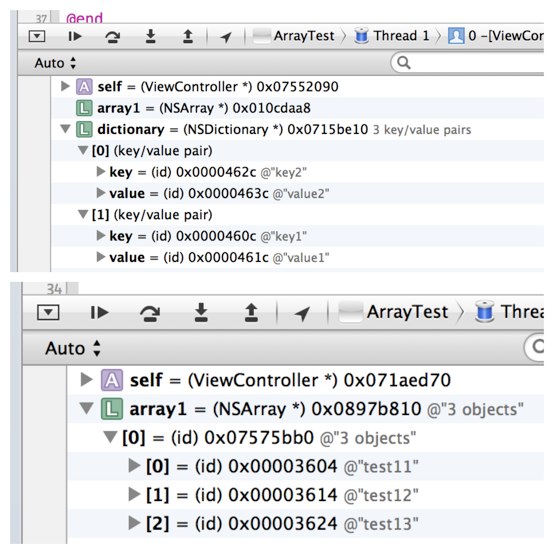
Task: Step over in upper debugger toolbar
Action: click(x=113, y=36)
